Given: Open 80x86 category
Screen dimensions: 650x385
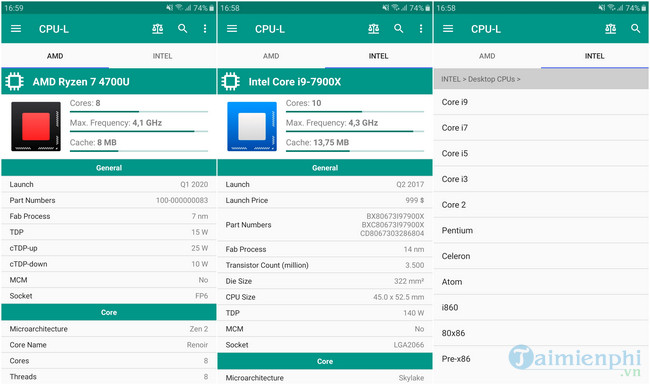Looking at the screenshot, I should pos(541,333).
